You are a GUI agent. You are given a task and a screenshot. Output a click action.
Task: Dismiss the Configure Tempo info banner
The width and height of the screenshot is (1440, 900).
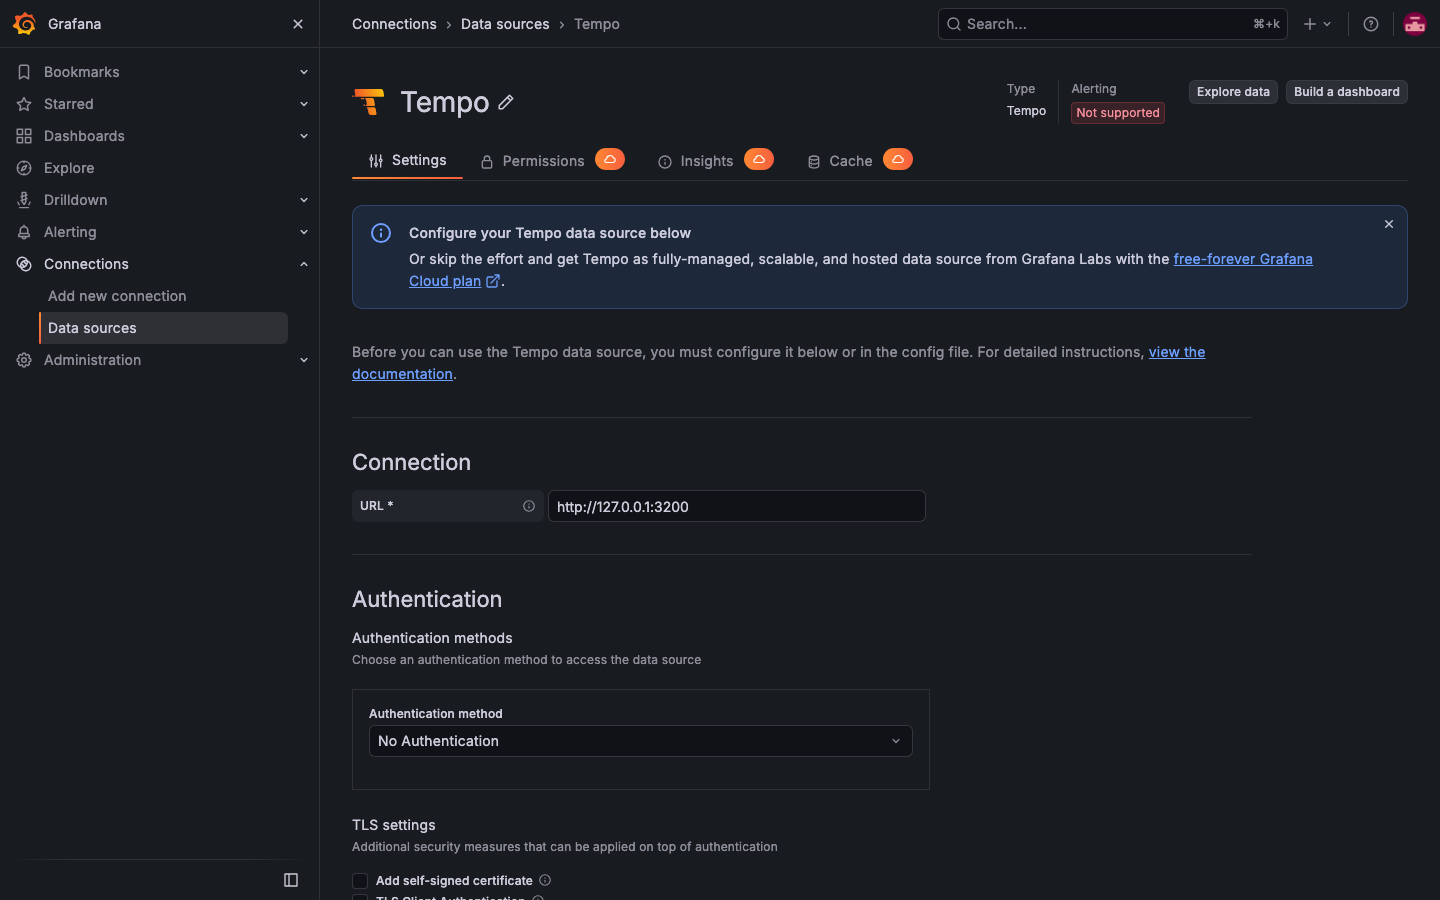click(1389, 224)
